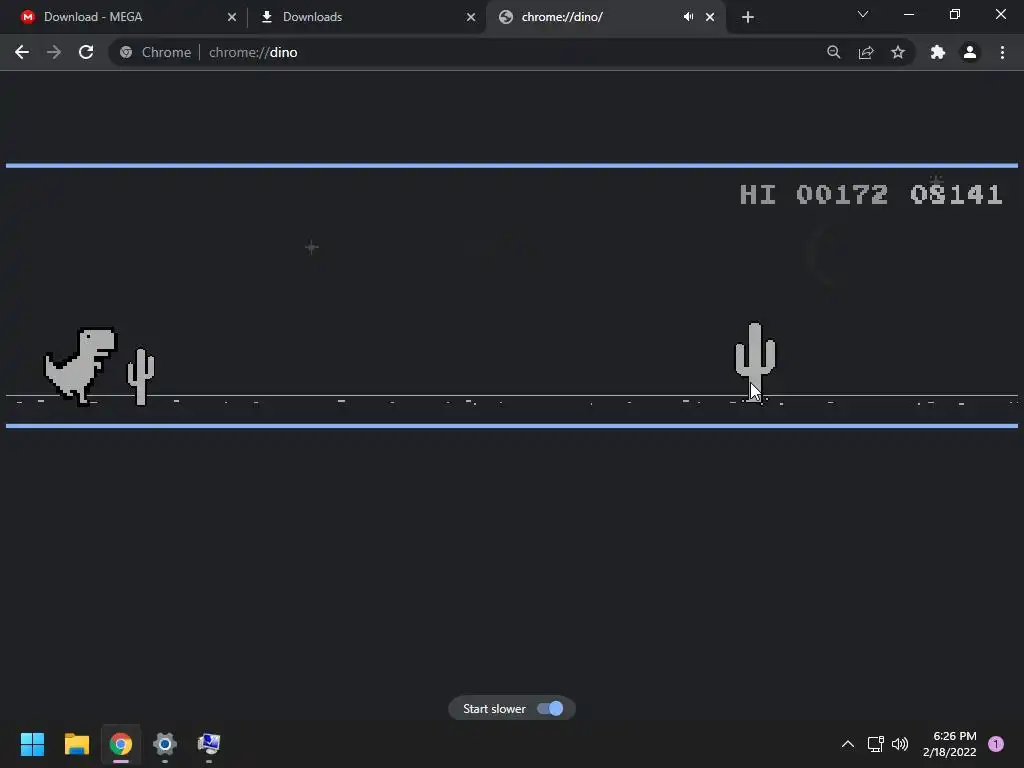Click the small cactus near the dino
The width and height of the screenshot is (1024, 768).
tap(140, 377)
